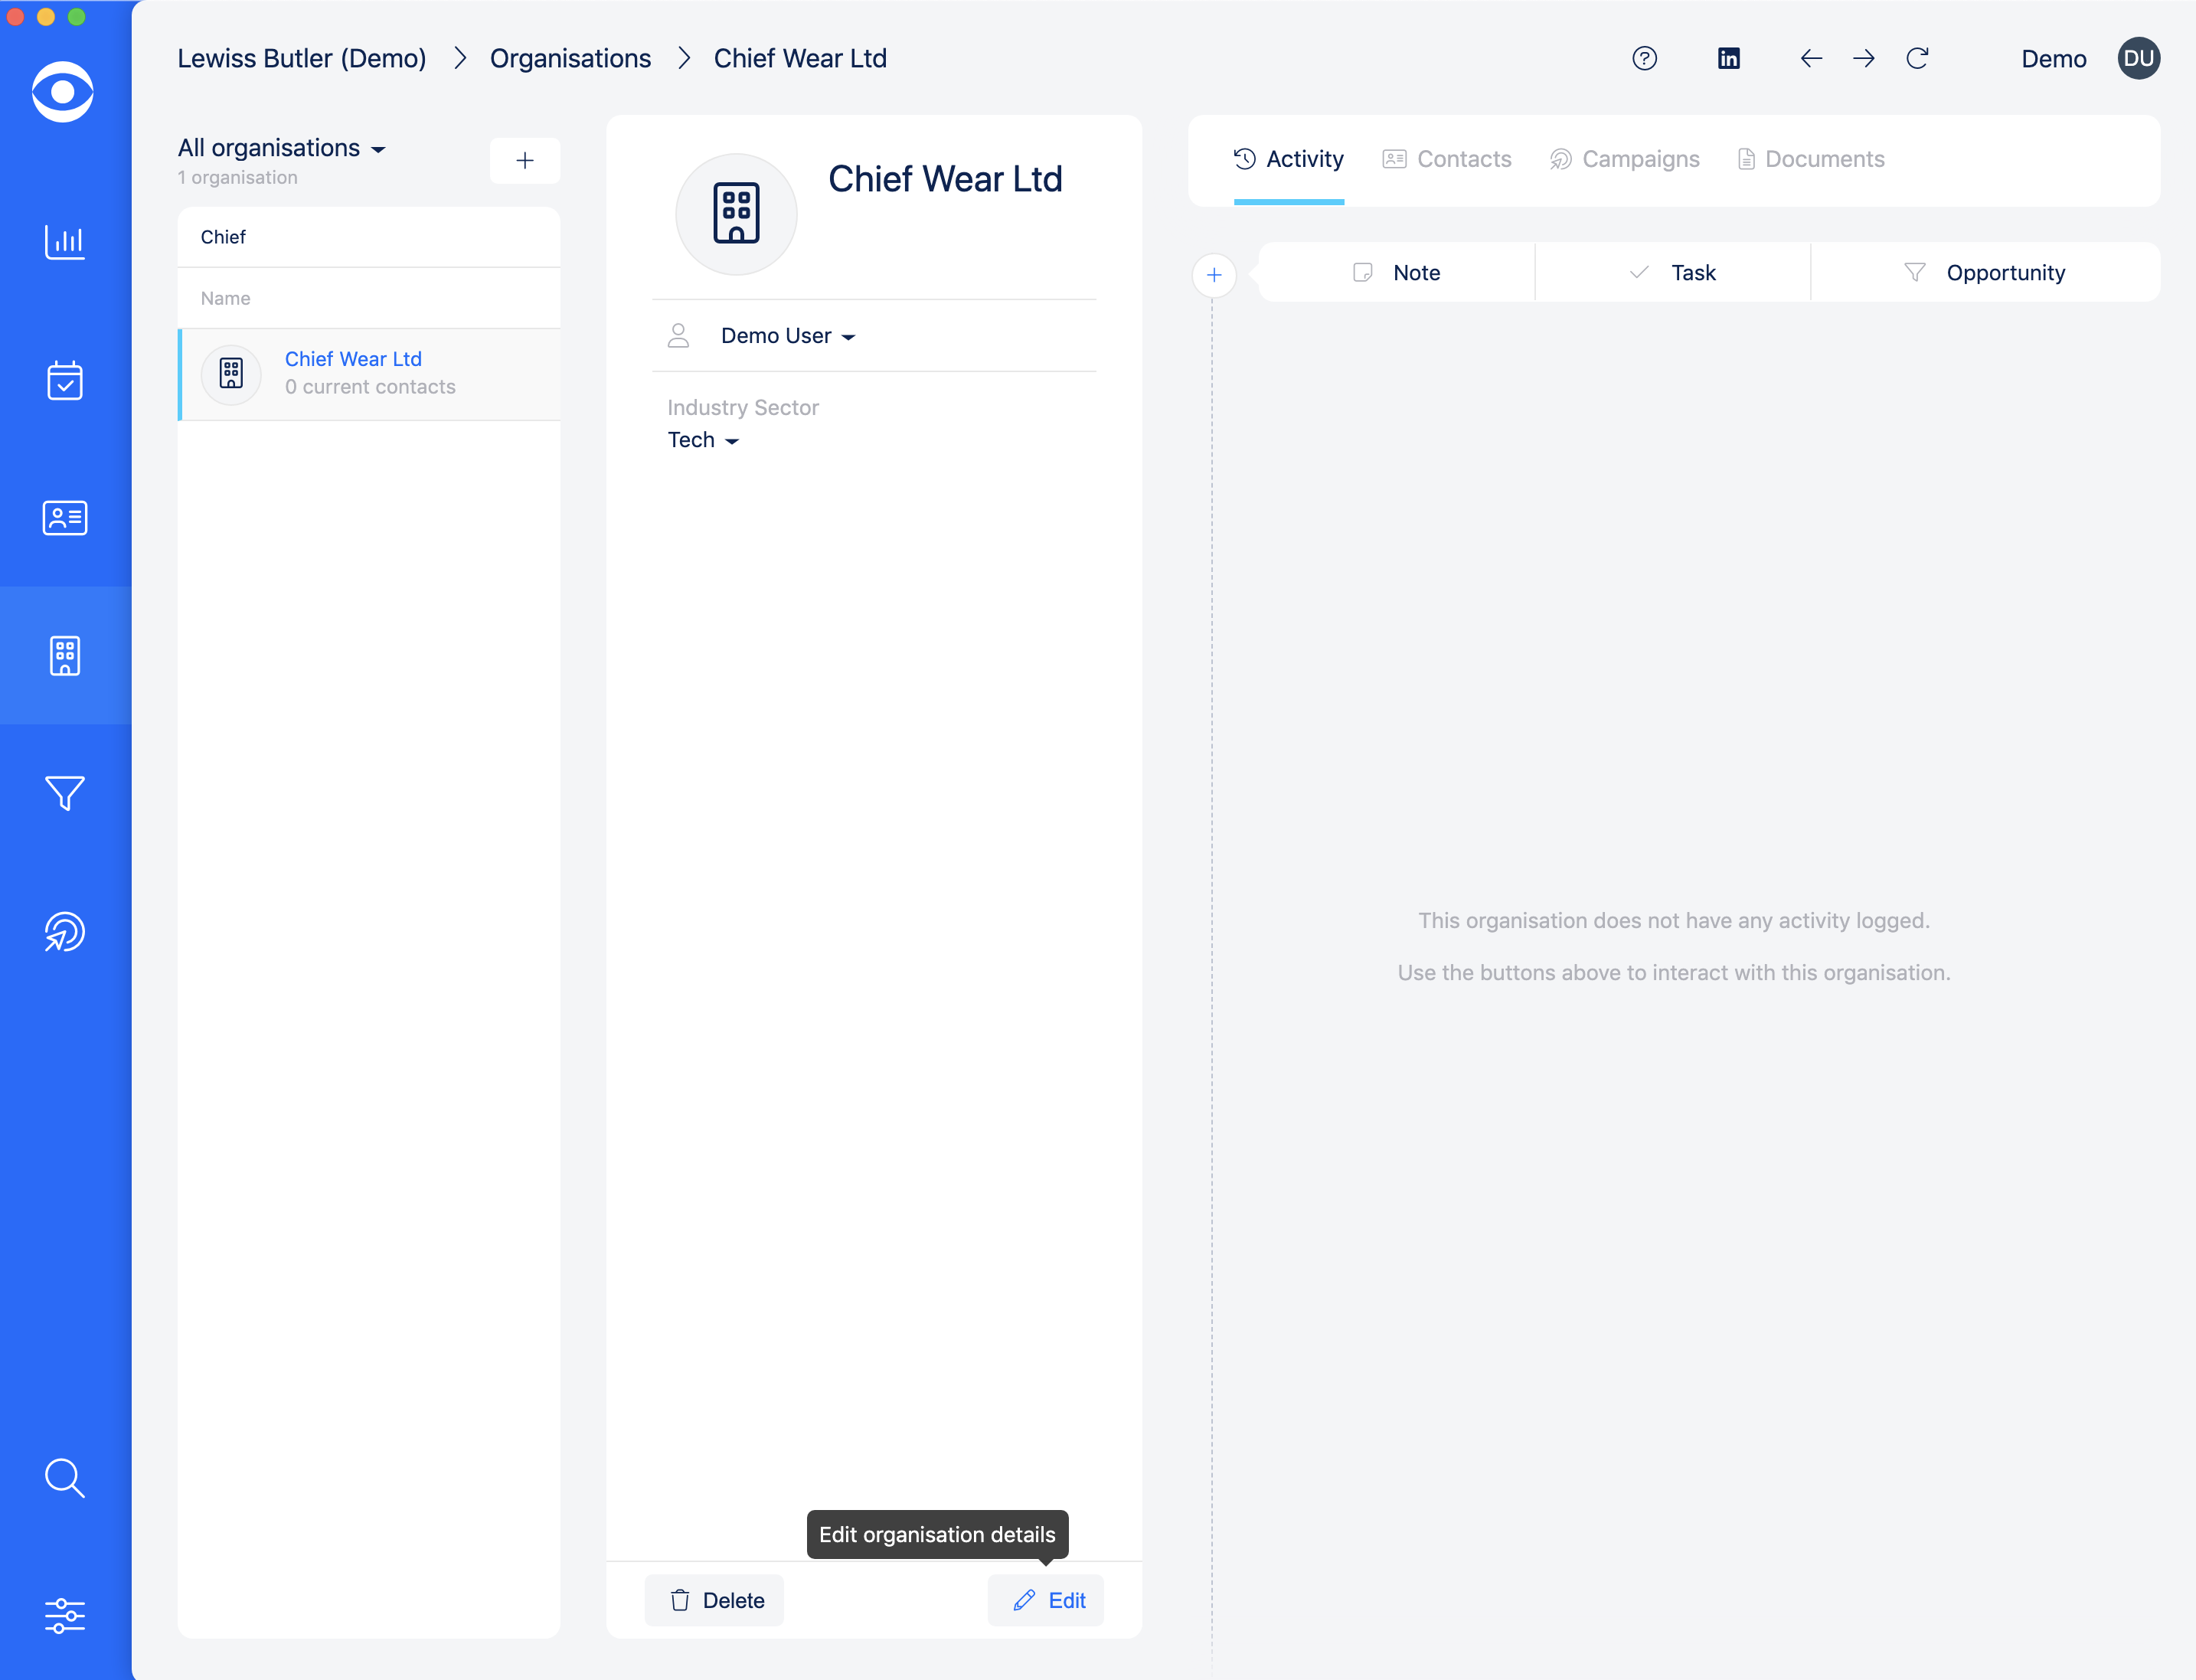Expand the Tech industry sector dropdown
The height and width of the screenshot is (1680, 2196).
pos(703,440)
